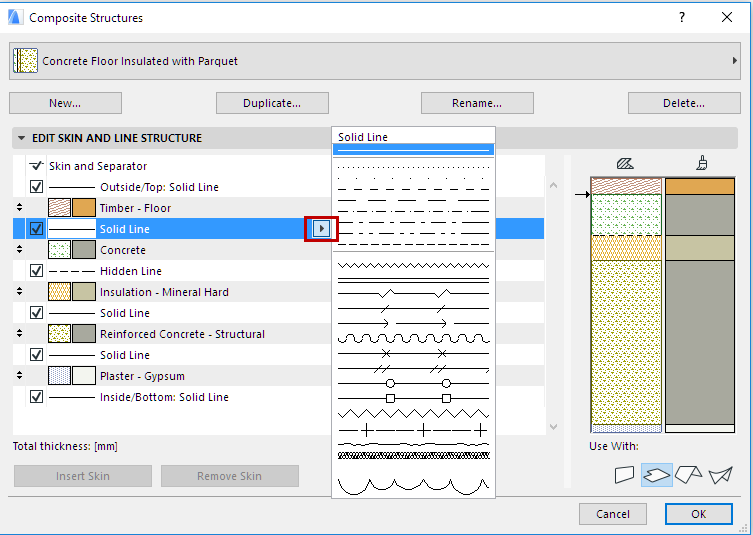Choose the line with X marks
The height and width of the screenshot is (535, 753).
pyautogui.click(x=413, y=353)
